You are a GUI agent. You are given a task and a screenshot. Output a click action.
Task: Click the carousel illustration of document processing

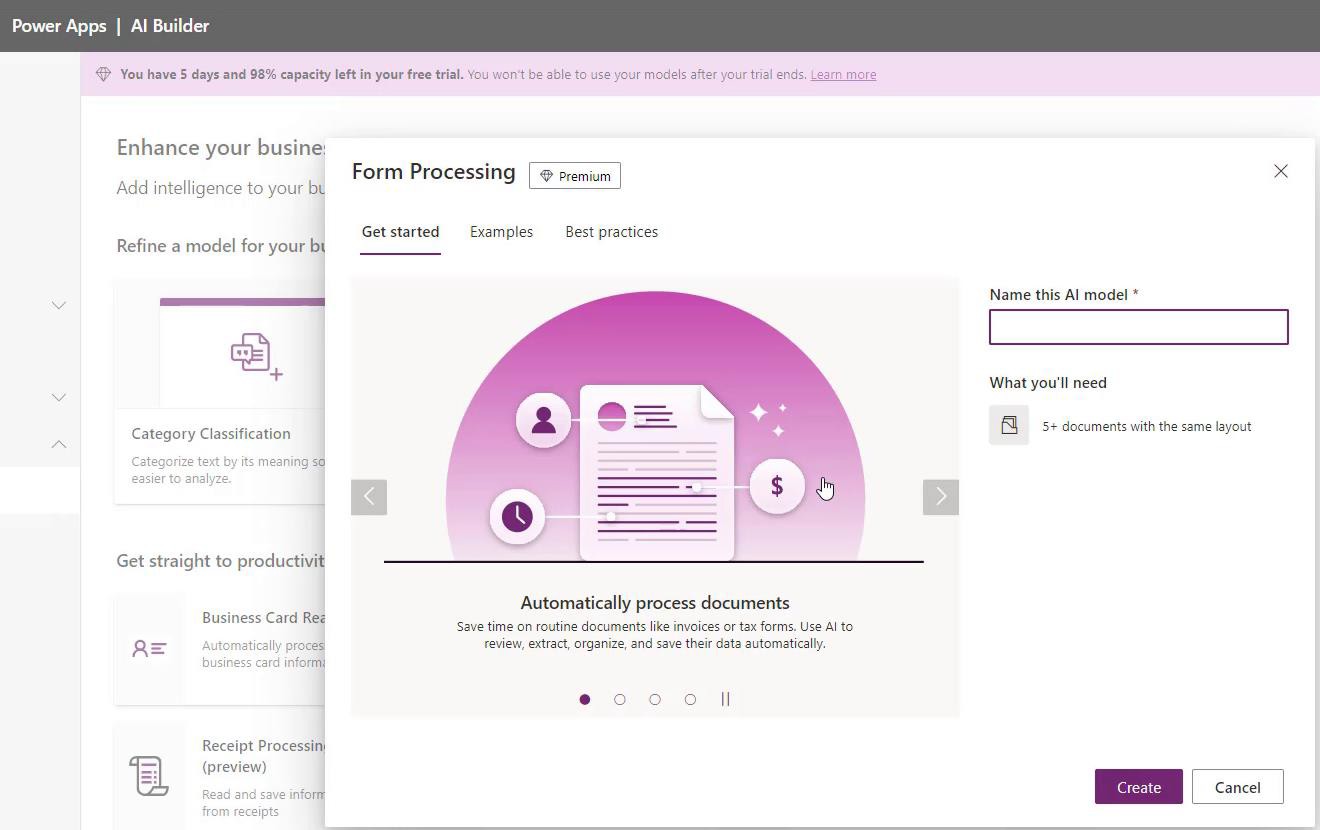tap(655, 428)
